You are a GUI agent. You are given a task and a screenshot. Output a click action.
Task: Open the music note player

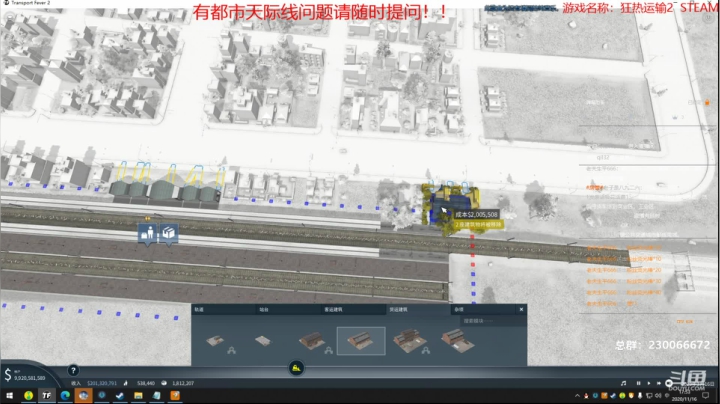(623, 383)
